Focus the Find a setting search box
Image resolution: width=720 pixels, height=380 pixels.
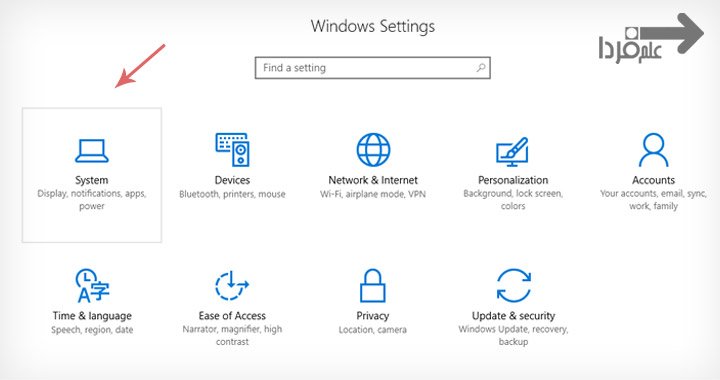(373, 68)
